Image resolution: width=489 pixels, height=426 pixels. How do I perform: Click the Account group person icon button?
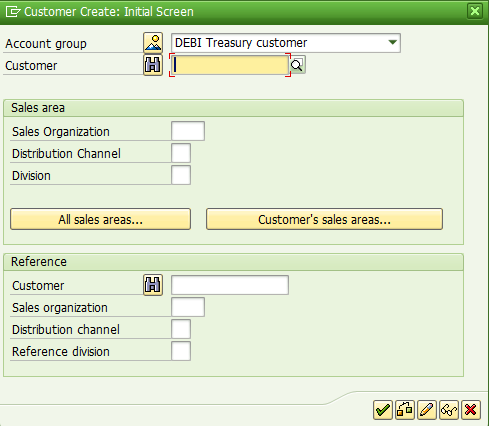(x=153, y=43)
